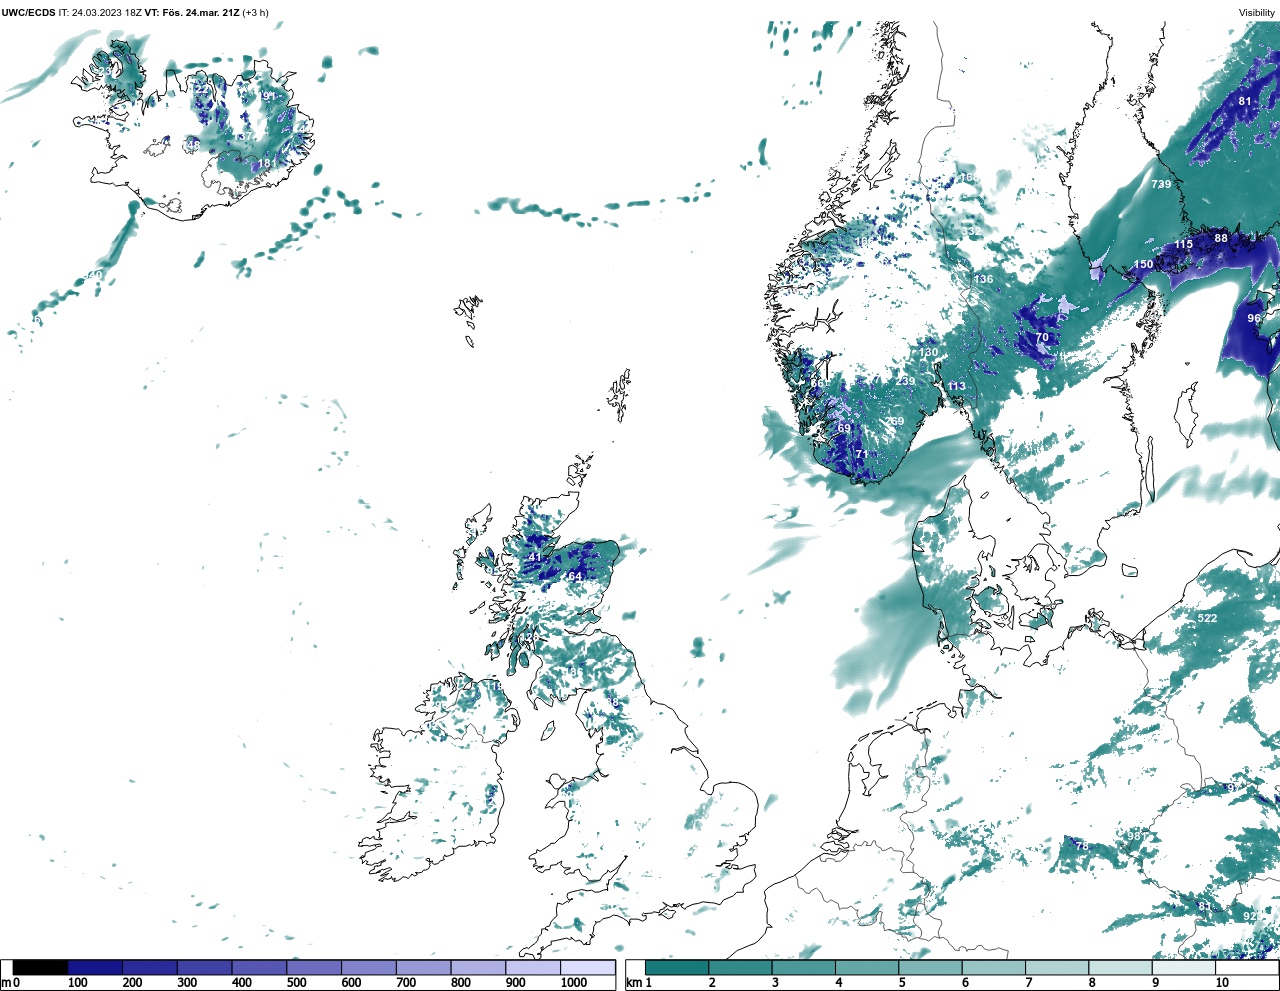Image resolution: width=1280 pixels, height=991 pixels.
Task: Click the '115' value label
Action: point(1183,244)
